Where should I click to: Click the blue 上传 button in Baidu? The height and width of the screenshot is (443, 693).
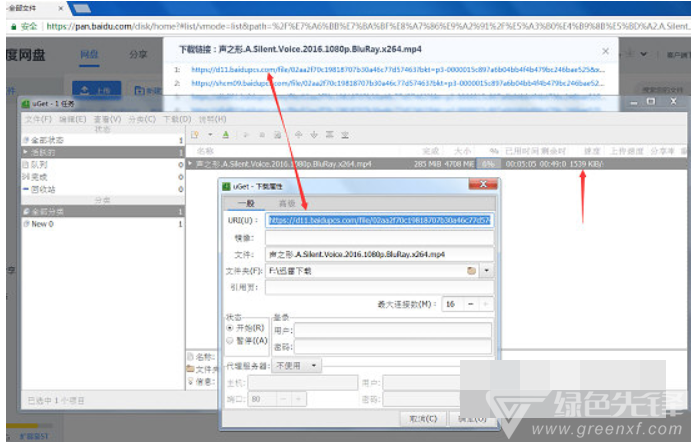pyautogui.click(x=96, y=90)
